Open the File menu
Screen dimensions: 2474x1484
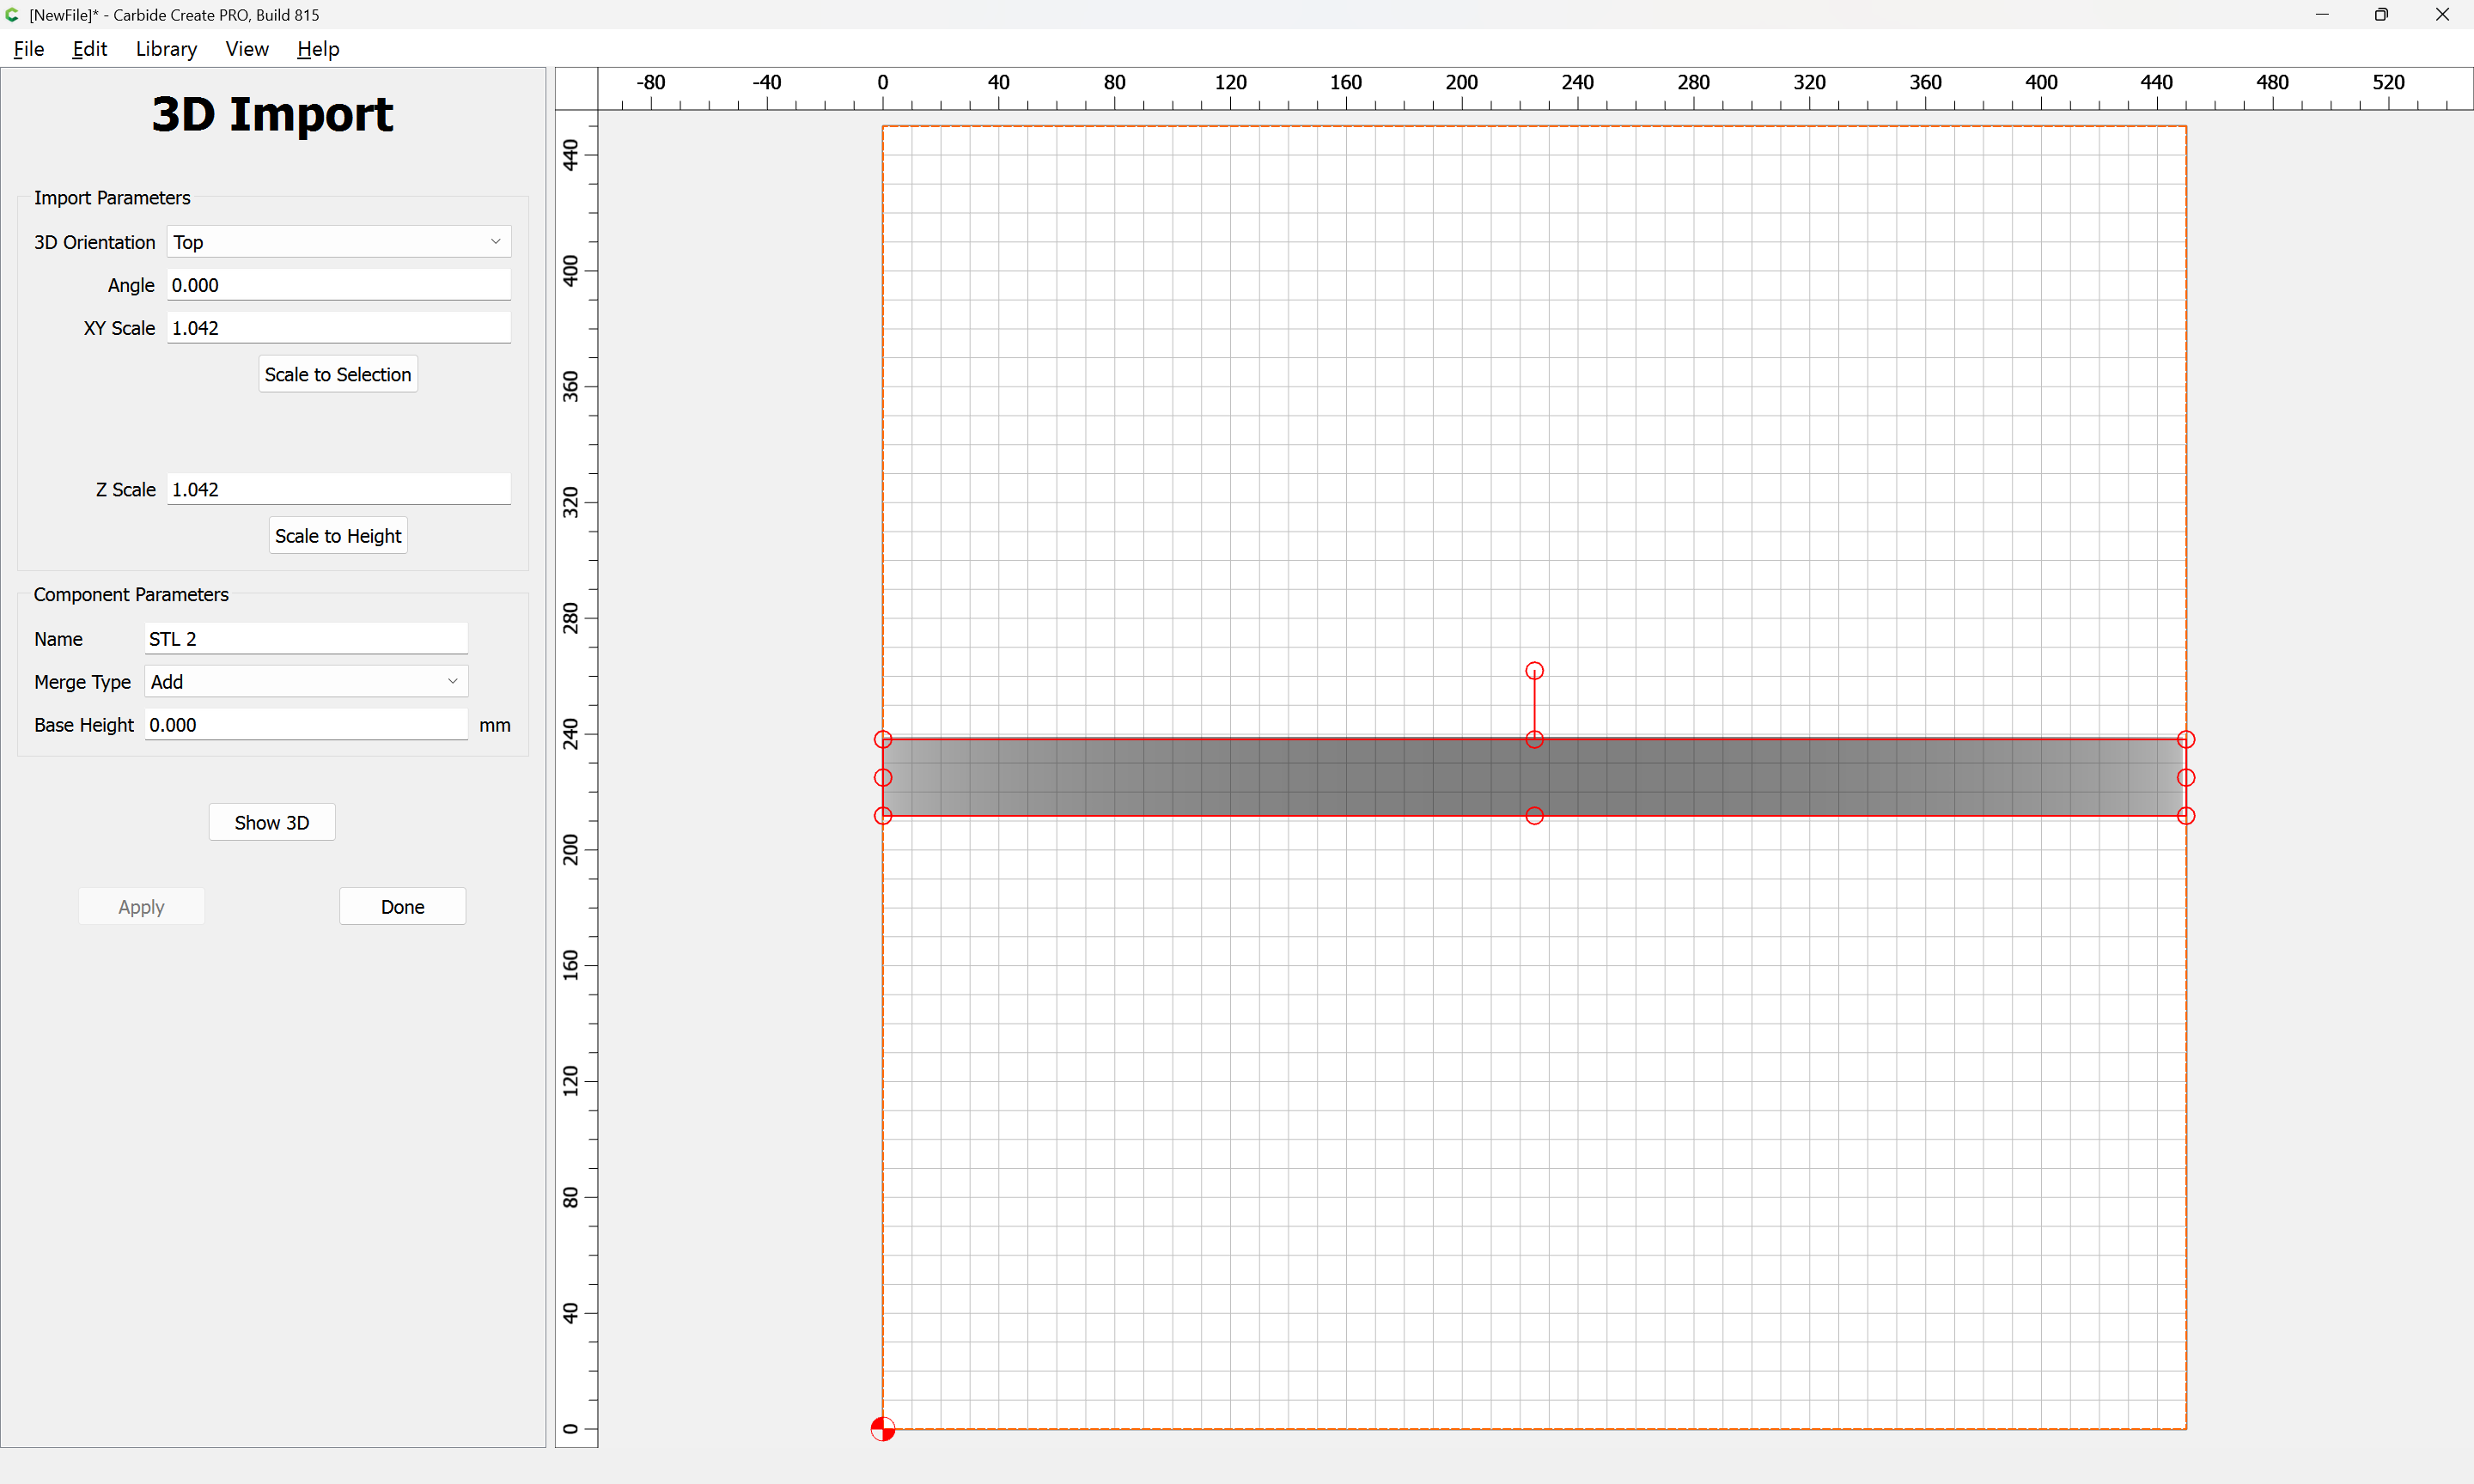[29, 49]
